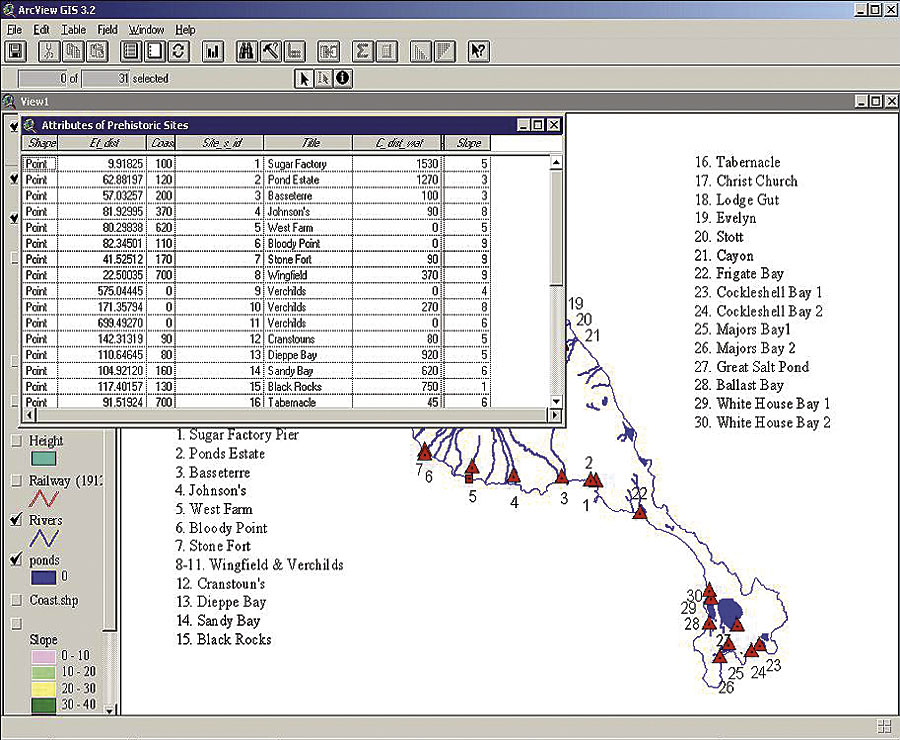
Task: Click the Calculate field icon
Action: coord(386,52)
